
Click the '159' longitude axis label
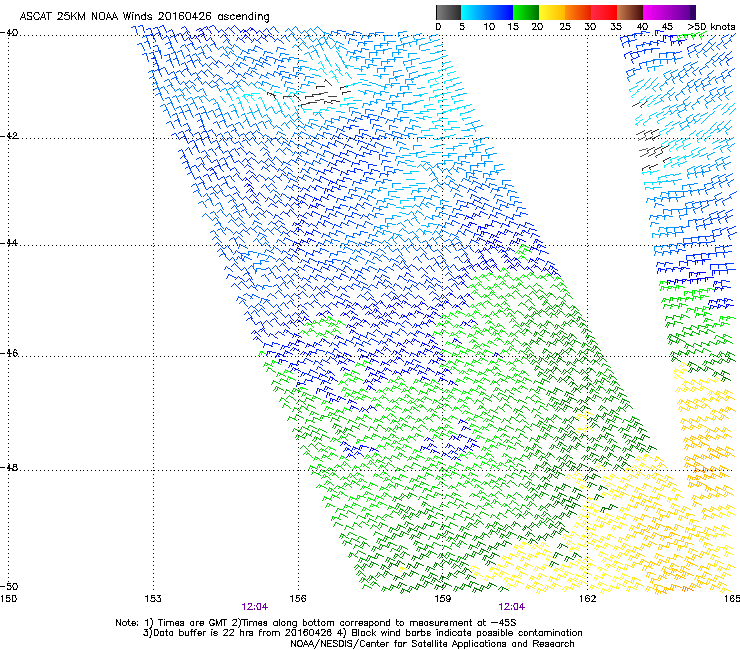pyautogui.click(x=443, y=599)
